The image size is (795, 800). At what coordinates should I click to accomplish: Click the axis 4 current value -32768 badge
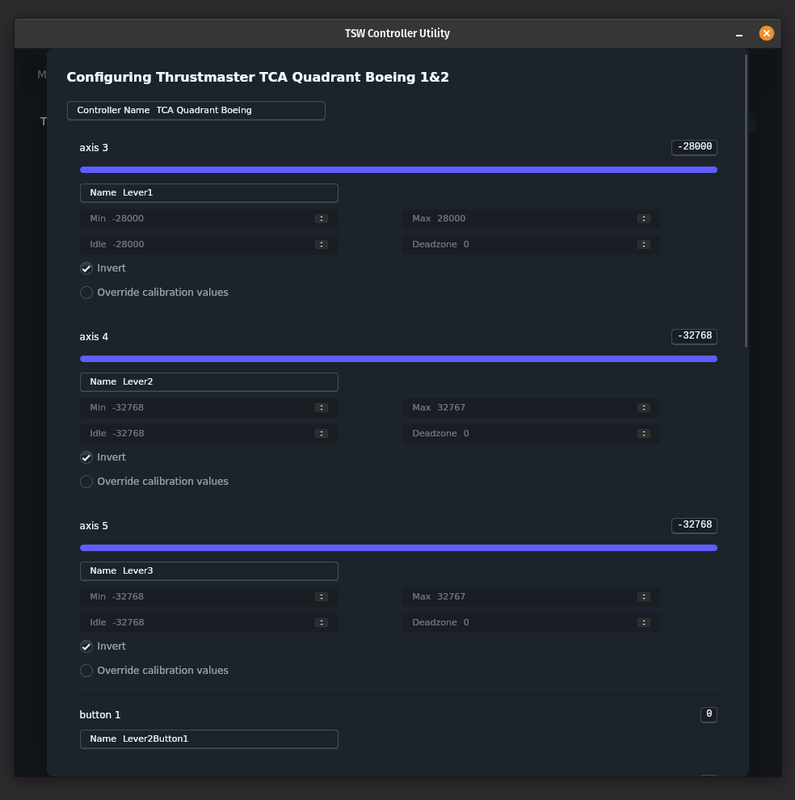click(694, 336)
